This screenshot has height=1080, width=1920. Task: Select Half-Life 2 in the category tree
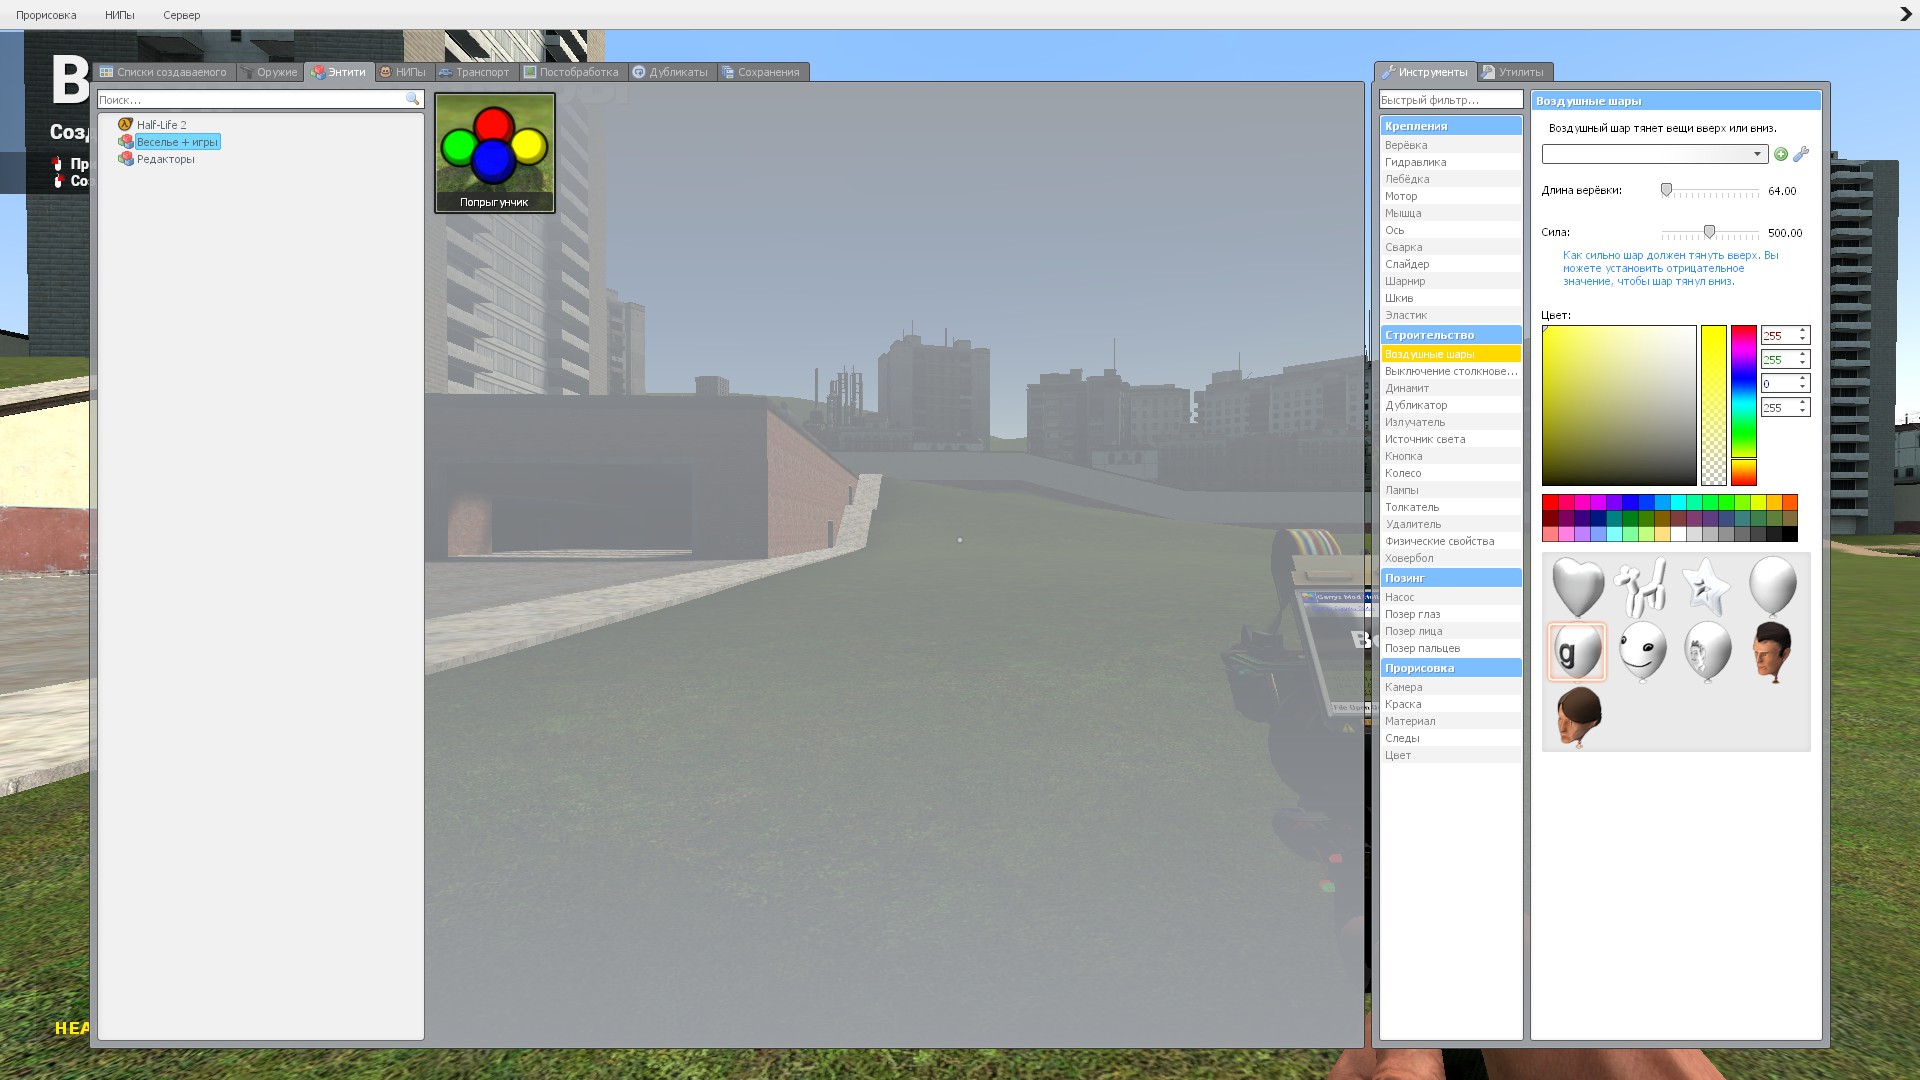[x=161, y=125]
